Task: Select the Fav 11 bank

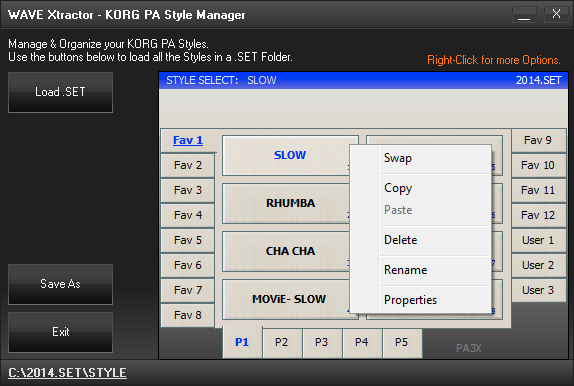Action: click(538, 190)
